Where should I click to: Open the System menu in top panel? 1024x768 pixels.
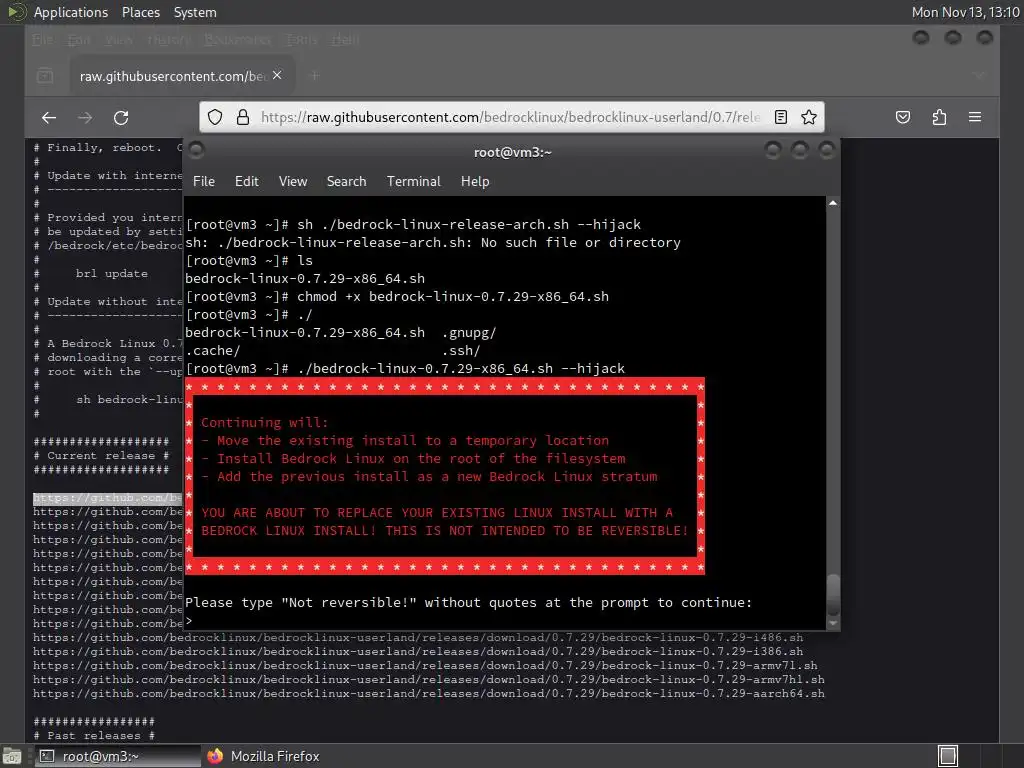pyautogui.click(x=195, y=12)
